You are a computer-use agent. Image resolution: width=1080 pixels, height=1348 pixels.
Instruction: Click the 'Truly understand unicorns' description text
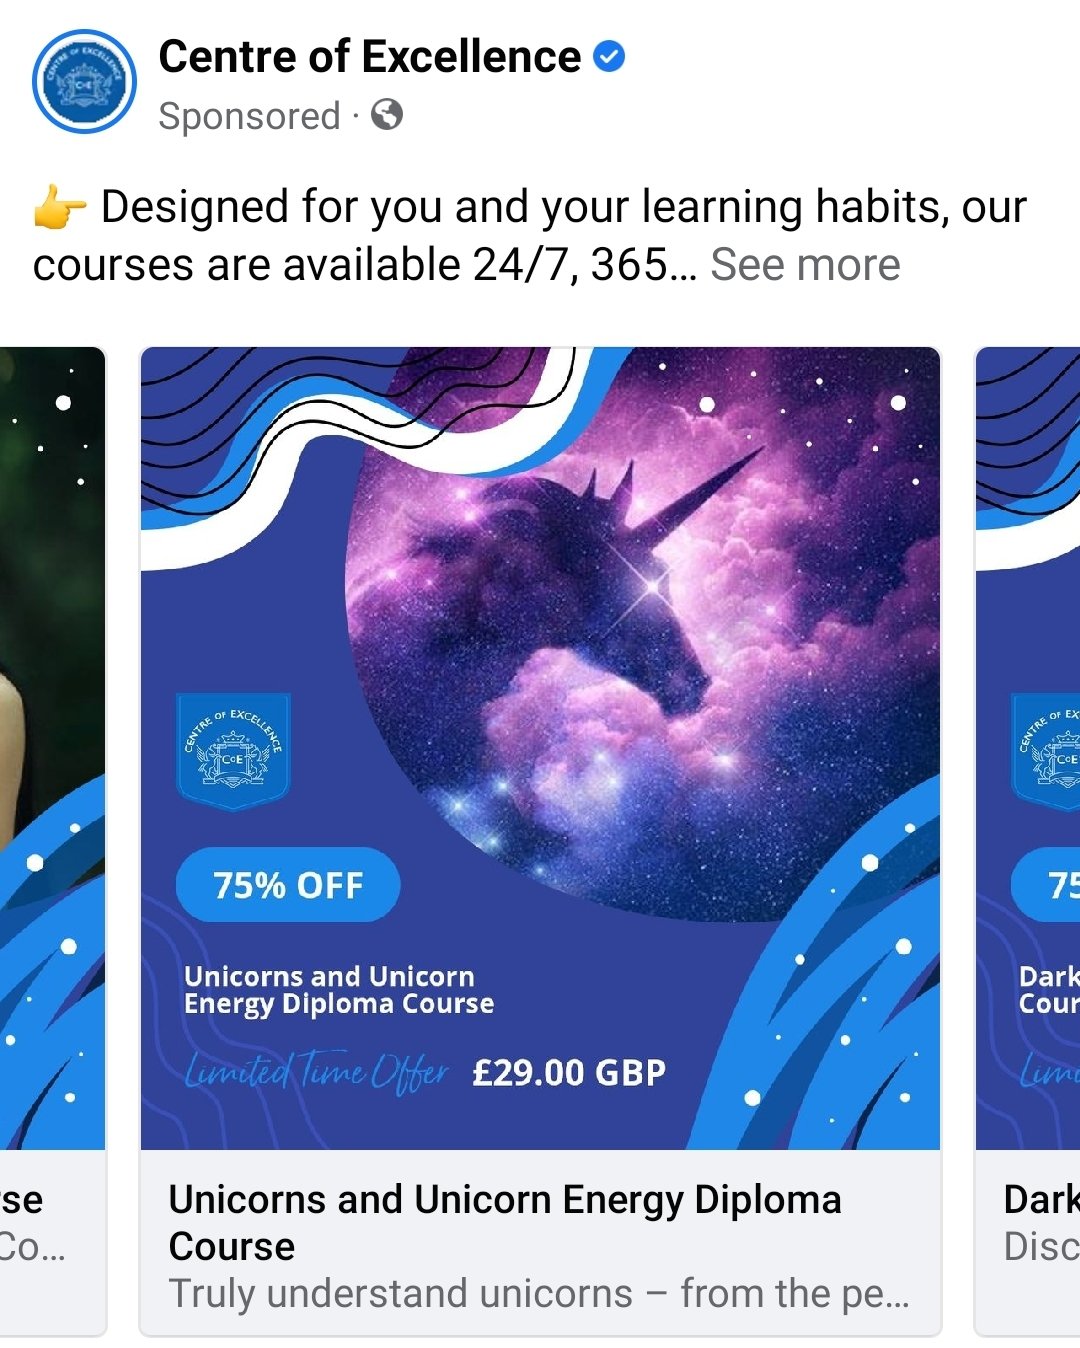(x=539, y=1293)
